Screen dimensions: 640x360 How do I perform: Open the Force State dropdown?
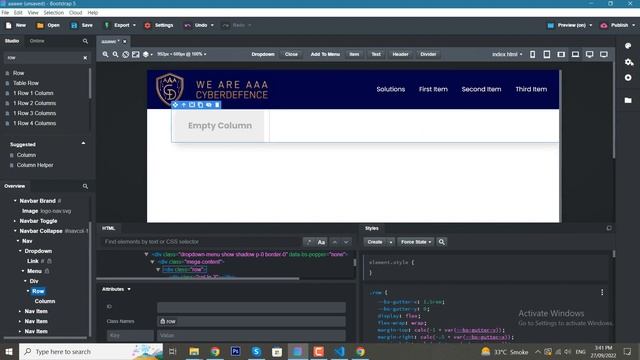coord(416,242)
